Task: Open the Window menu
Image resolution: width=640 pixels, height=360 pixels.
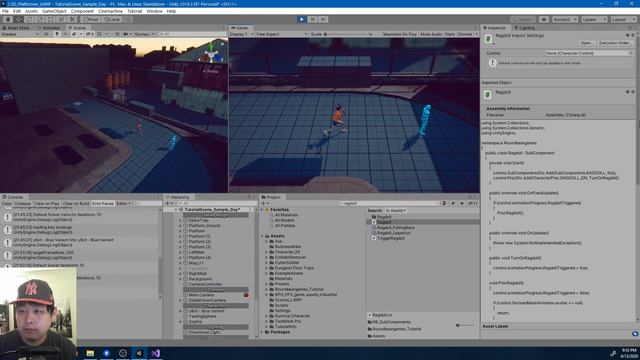Action: click(154, 11)
